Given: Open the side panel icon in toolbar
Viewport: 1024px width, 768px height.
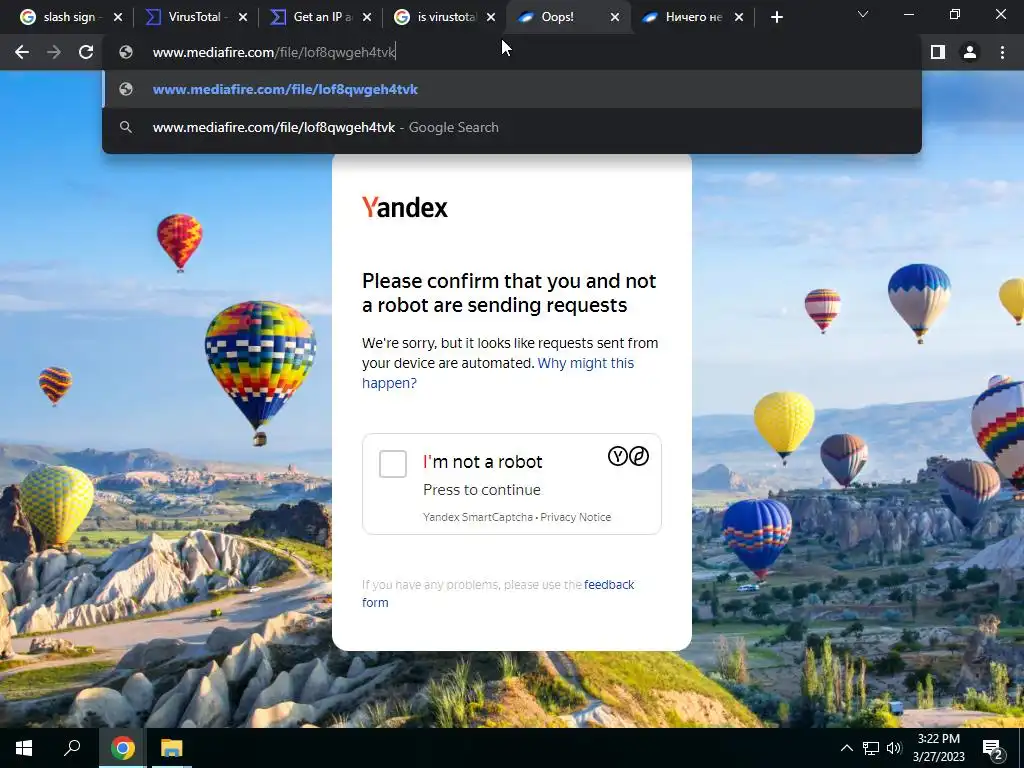Looking at the screenshot, I should (x=938, y=52).
